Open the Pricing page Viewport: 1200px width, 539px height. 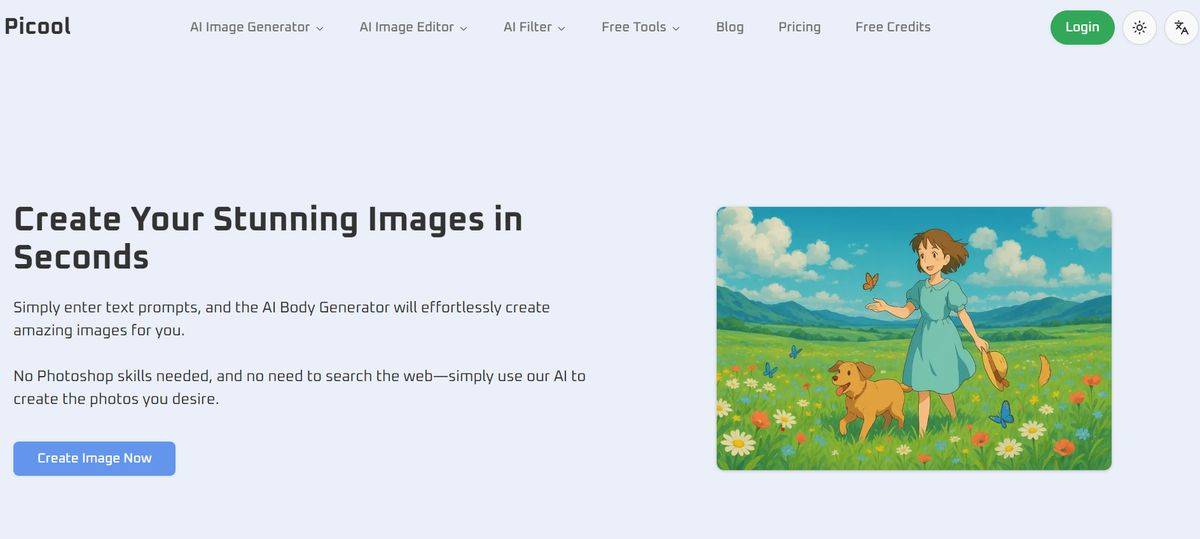tap(799, 27)
